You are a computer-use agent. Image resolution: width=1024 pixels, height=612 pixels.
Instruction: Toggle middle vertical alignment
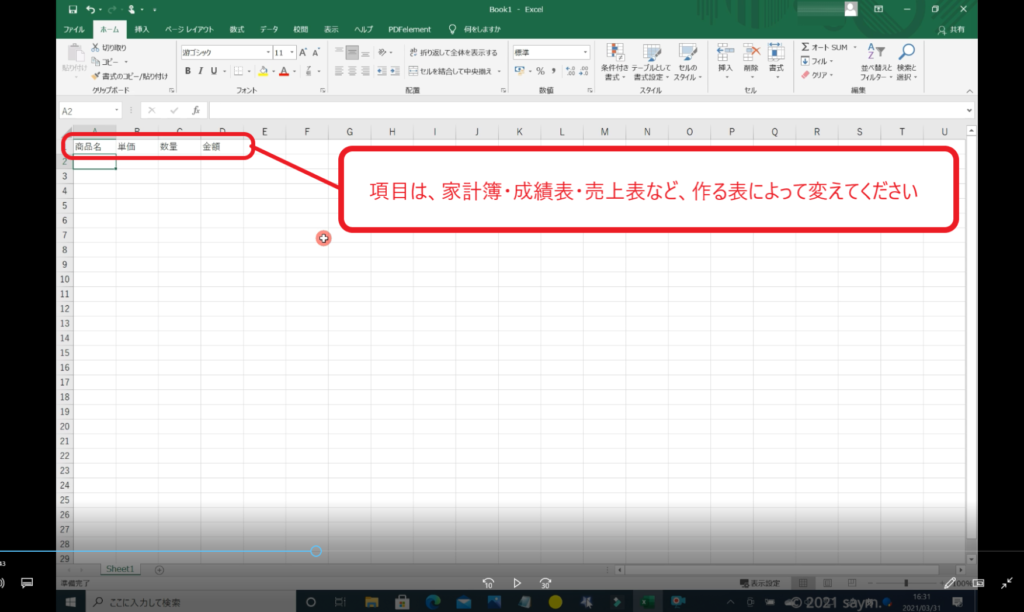[352, 52]
